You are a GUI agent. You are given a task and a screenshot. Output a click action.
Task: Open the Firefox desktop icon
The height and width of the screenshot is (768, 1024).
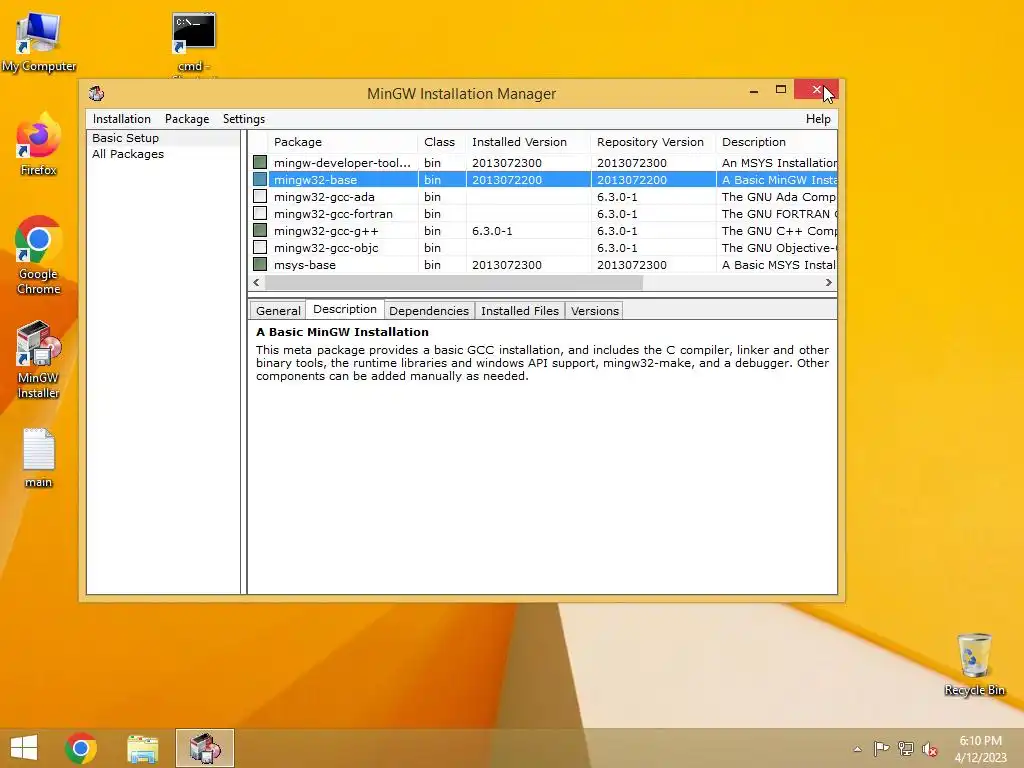39,145
